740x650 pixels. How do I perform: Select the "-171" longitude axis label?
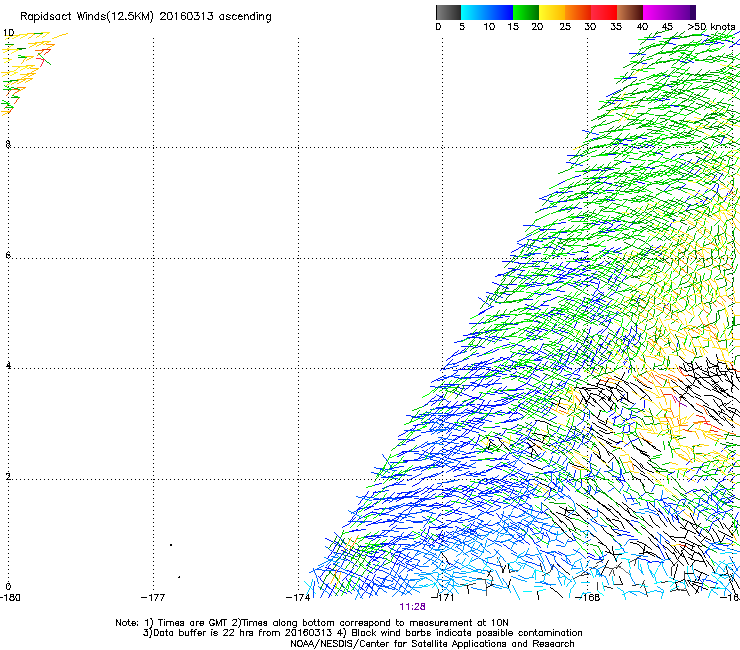coord(442,598)
